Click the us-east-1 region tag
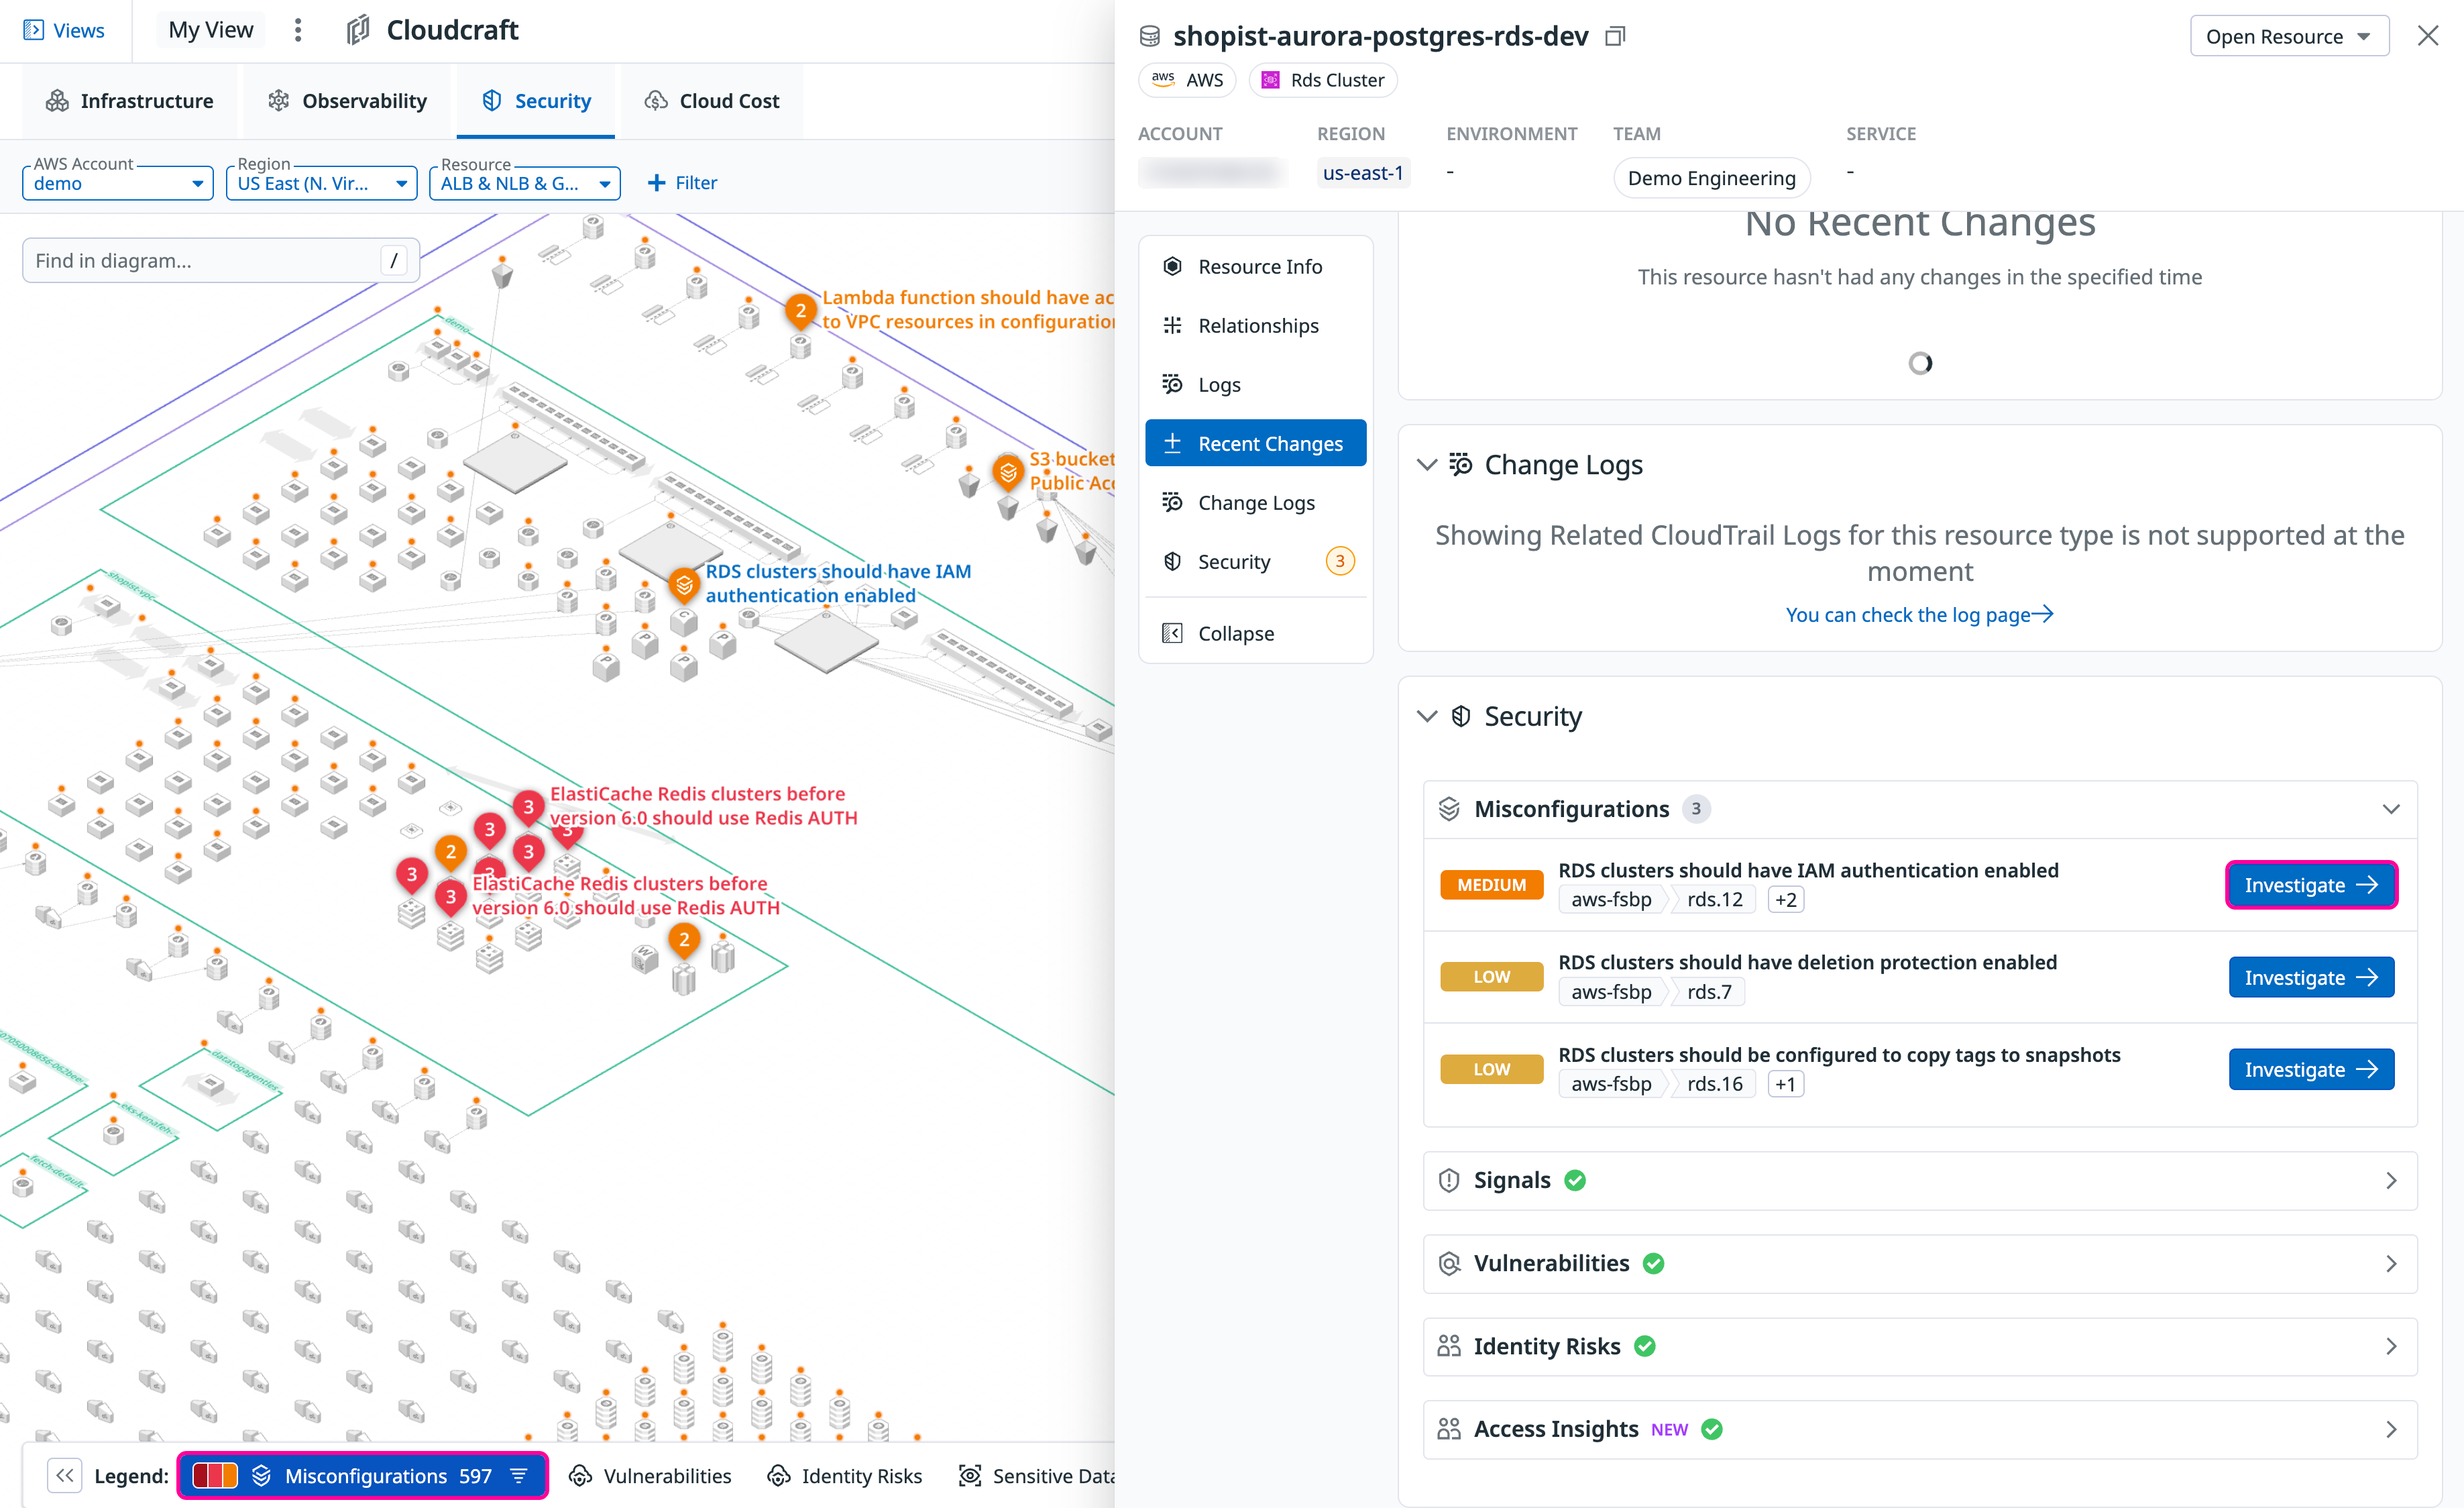The image size is (2464, 1508). click(x=1363, y=173)
